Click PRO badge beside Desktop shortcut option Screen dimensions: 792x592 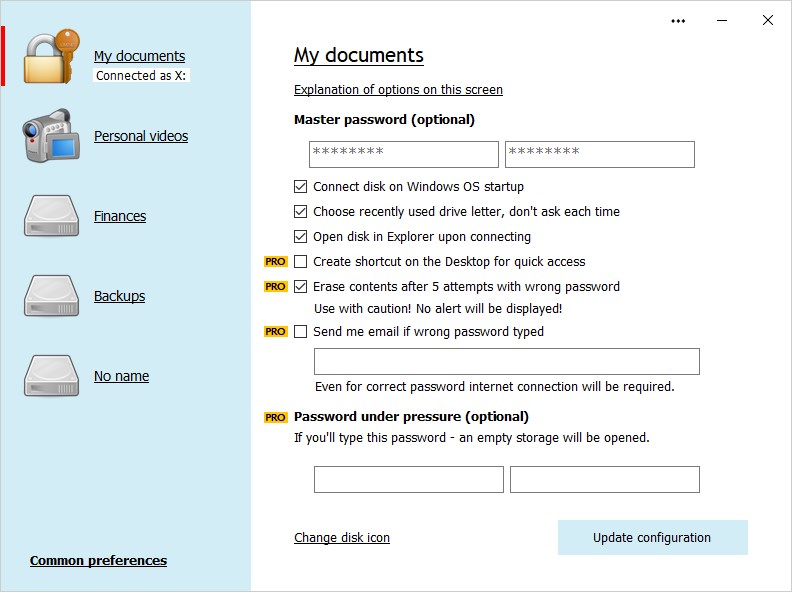[275, 262]
